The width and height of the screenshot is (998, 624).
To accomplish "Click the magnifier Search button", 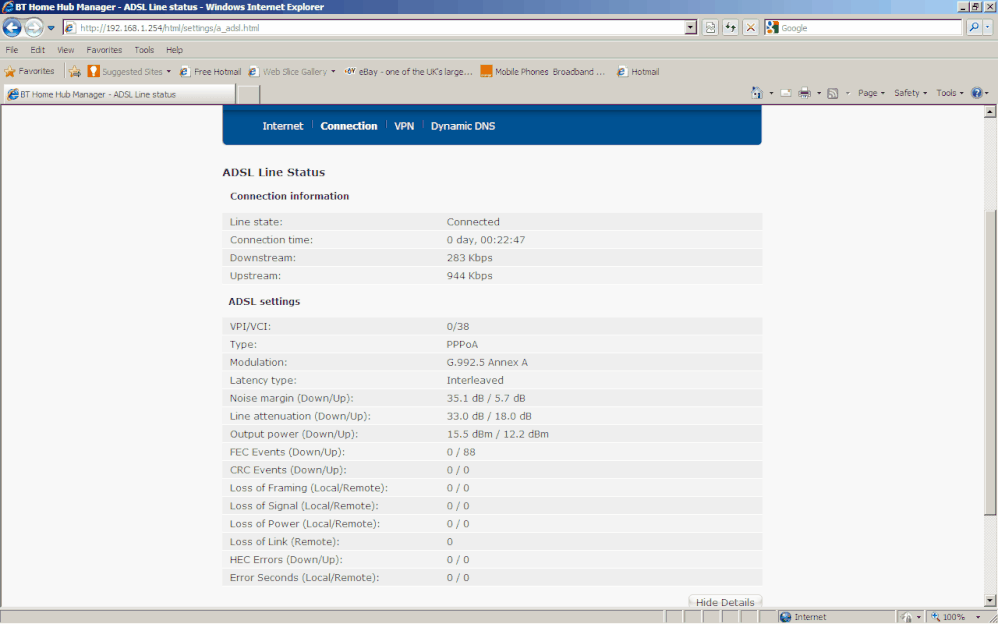I will pyautogui.click(x=974, y=28).
